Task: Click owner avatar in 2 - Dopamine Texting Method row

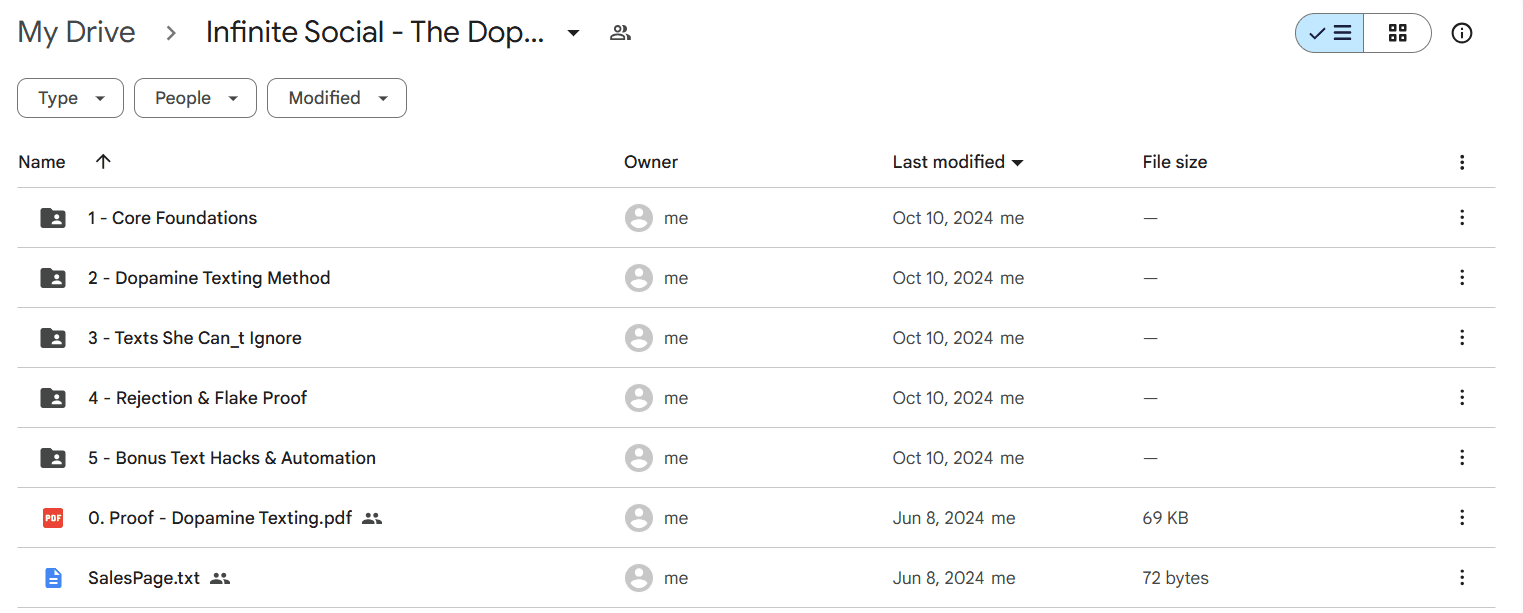Action: tap(639, 278)
